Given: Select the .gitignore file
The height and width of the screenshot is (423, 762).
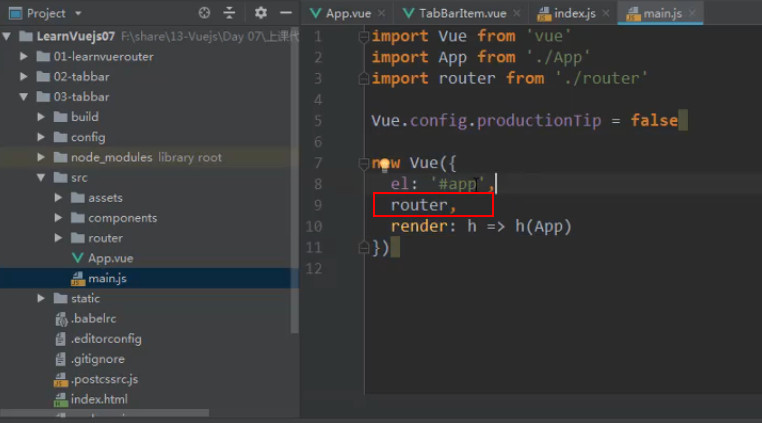Looking at the screenshot, I should pos(98,359).
